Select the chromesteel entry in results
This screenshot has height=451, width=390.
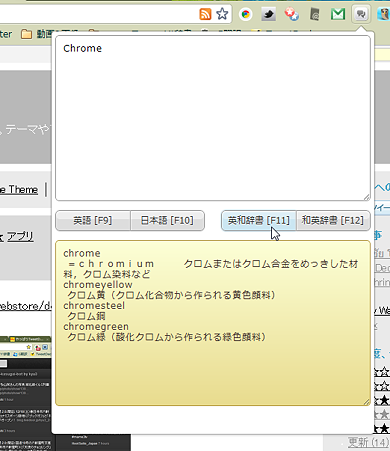click(94, 305)
